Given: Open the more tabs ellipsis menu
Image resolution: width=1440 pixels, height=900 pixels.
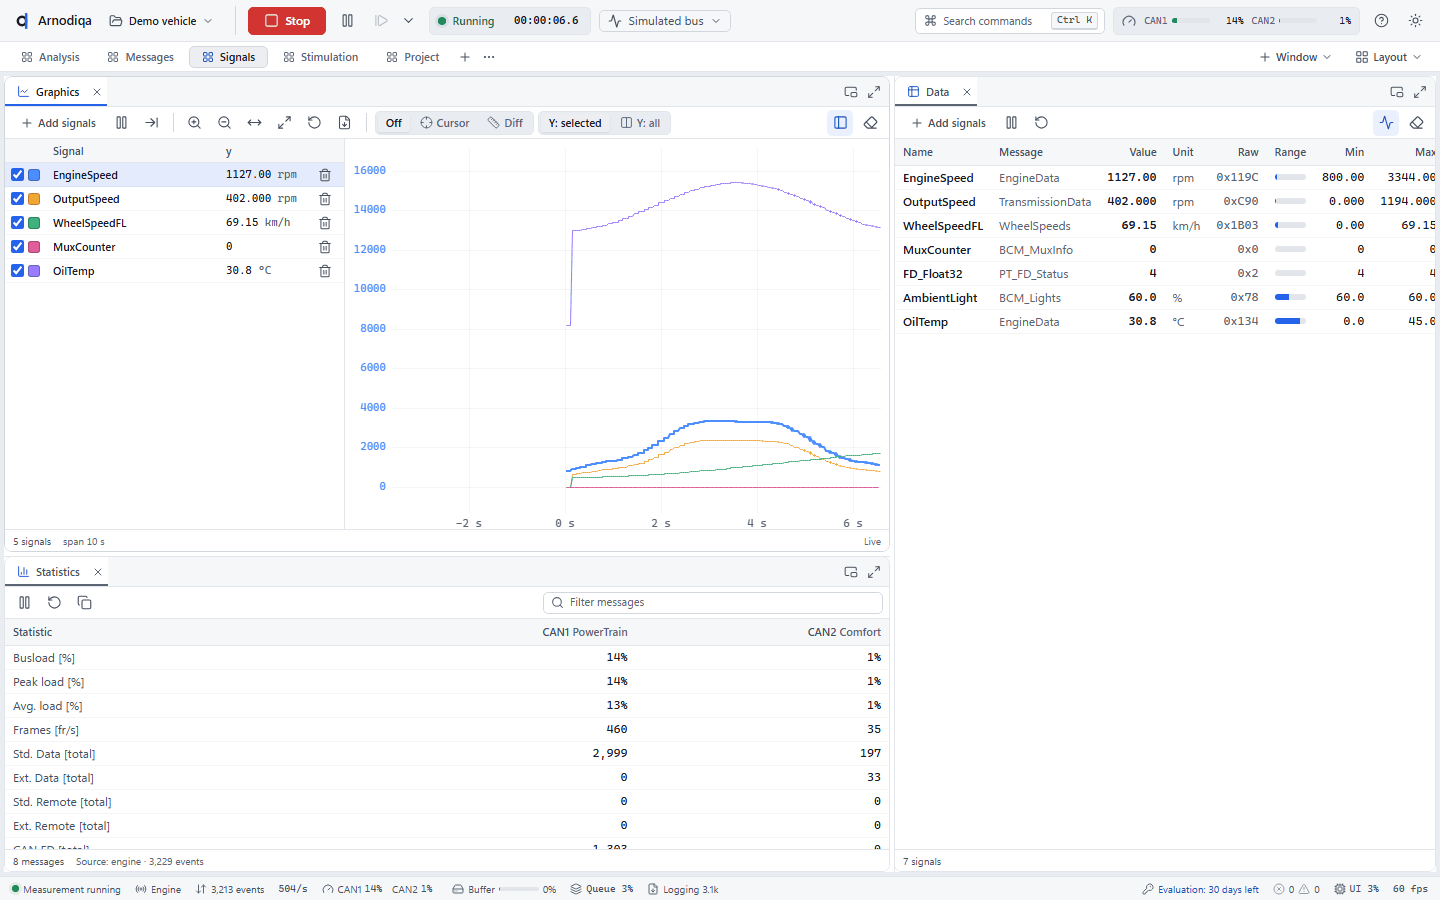Looking at the screenshot, I should (489, 57).
